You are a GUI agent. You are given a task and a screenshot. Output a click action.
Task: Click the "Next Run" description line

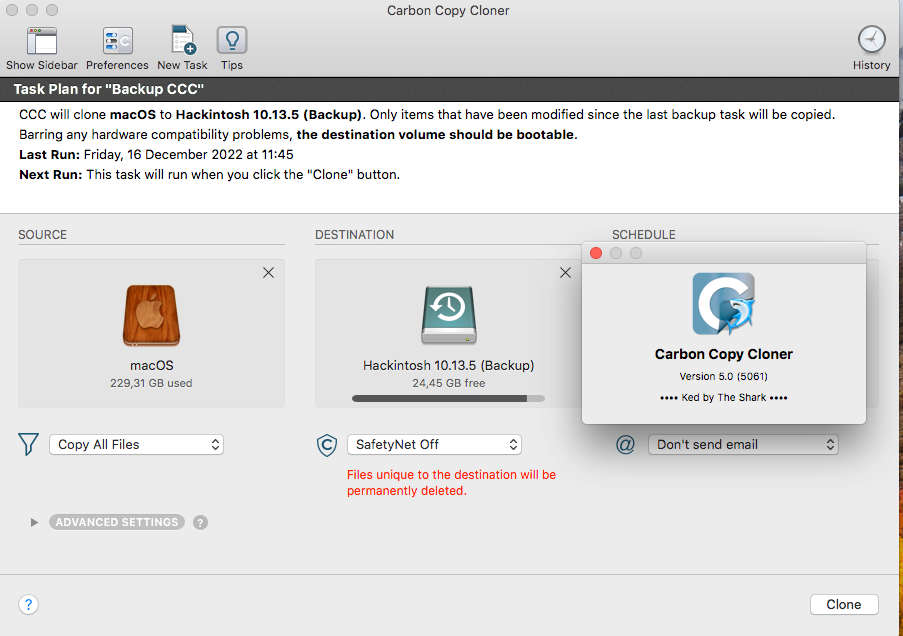click(210, 175)
